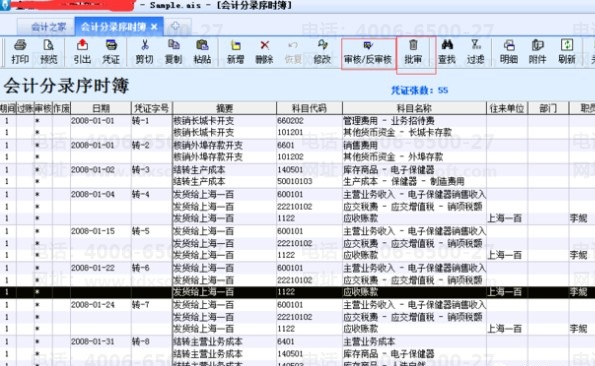This screenshot has height=366, width=595.
Task: Click 其他货币资金 - 长城卡存款 account name
Action: tap(397, 132)
